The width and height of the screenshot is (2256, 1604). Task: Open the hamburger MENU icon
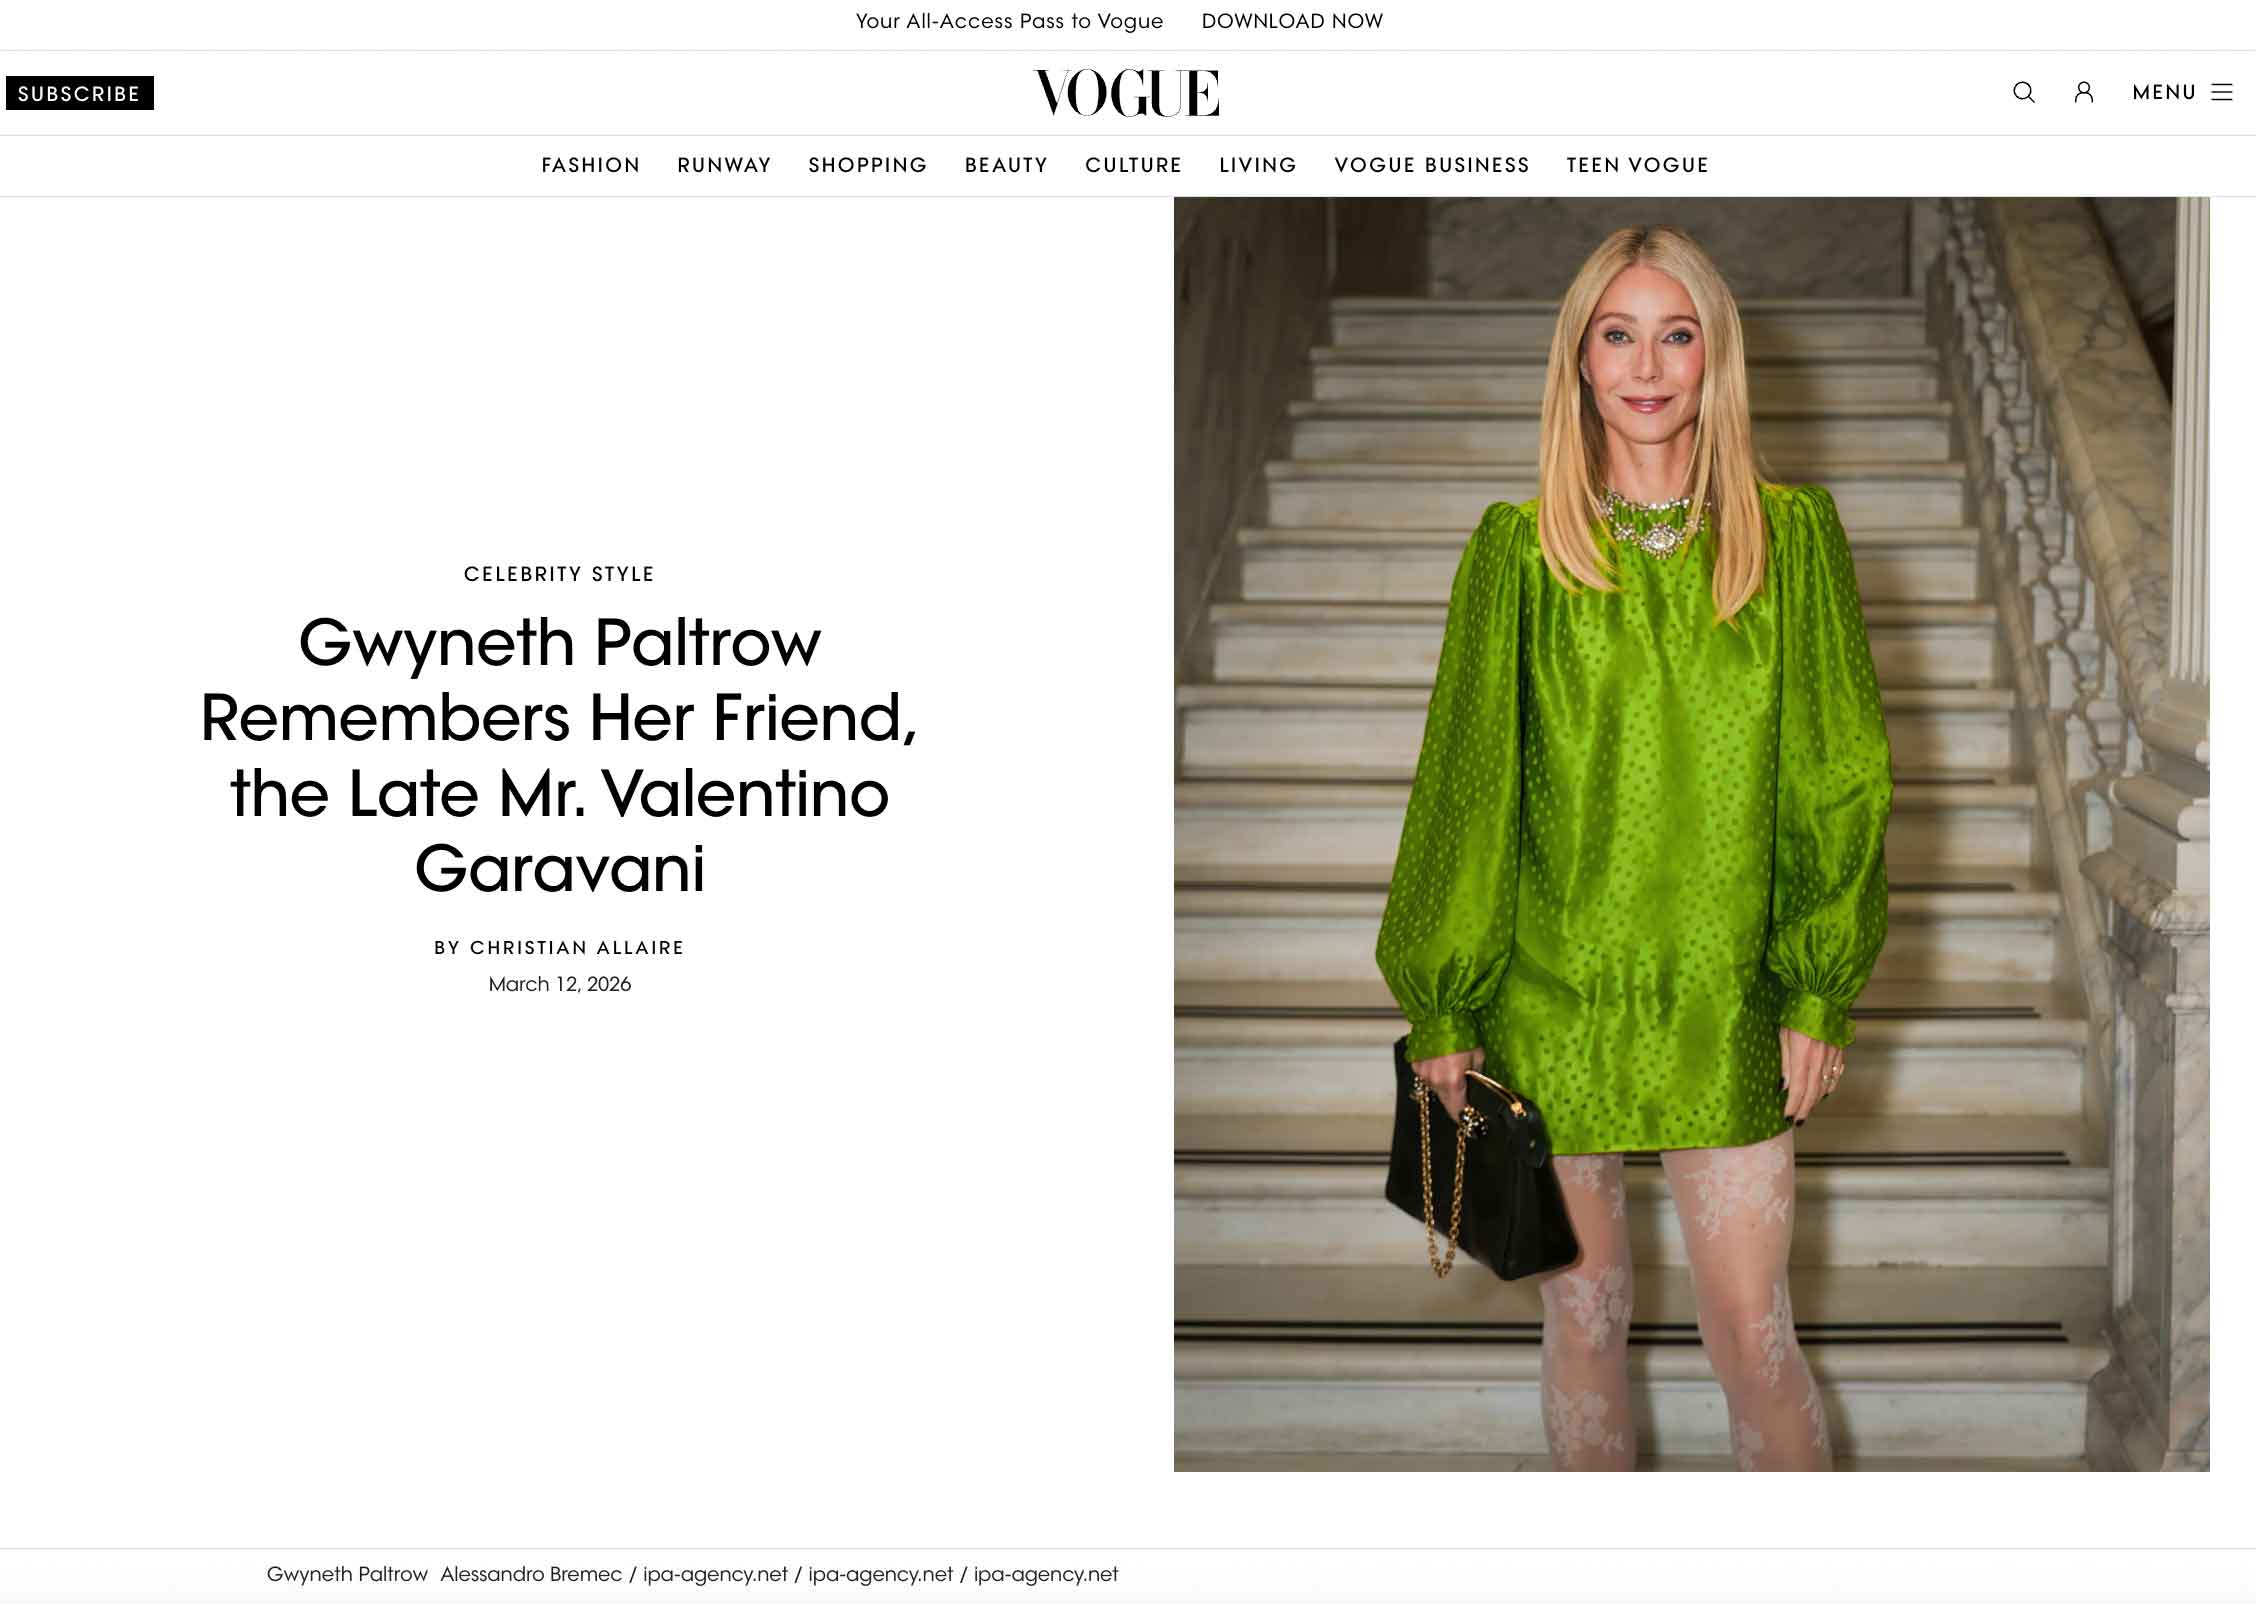pyautogui.click(x=2222, y=92)
